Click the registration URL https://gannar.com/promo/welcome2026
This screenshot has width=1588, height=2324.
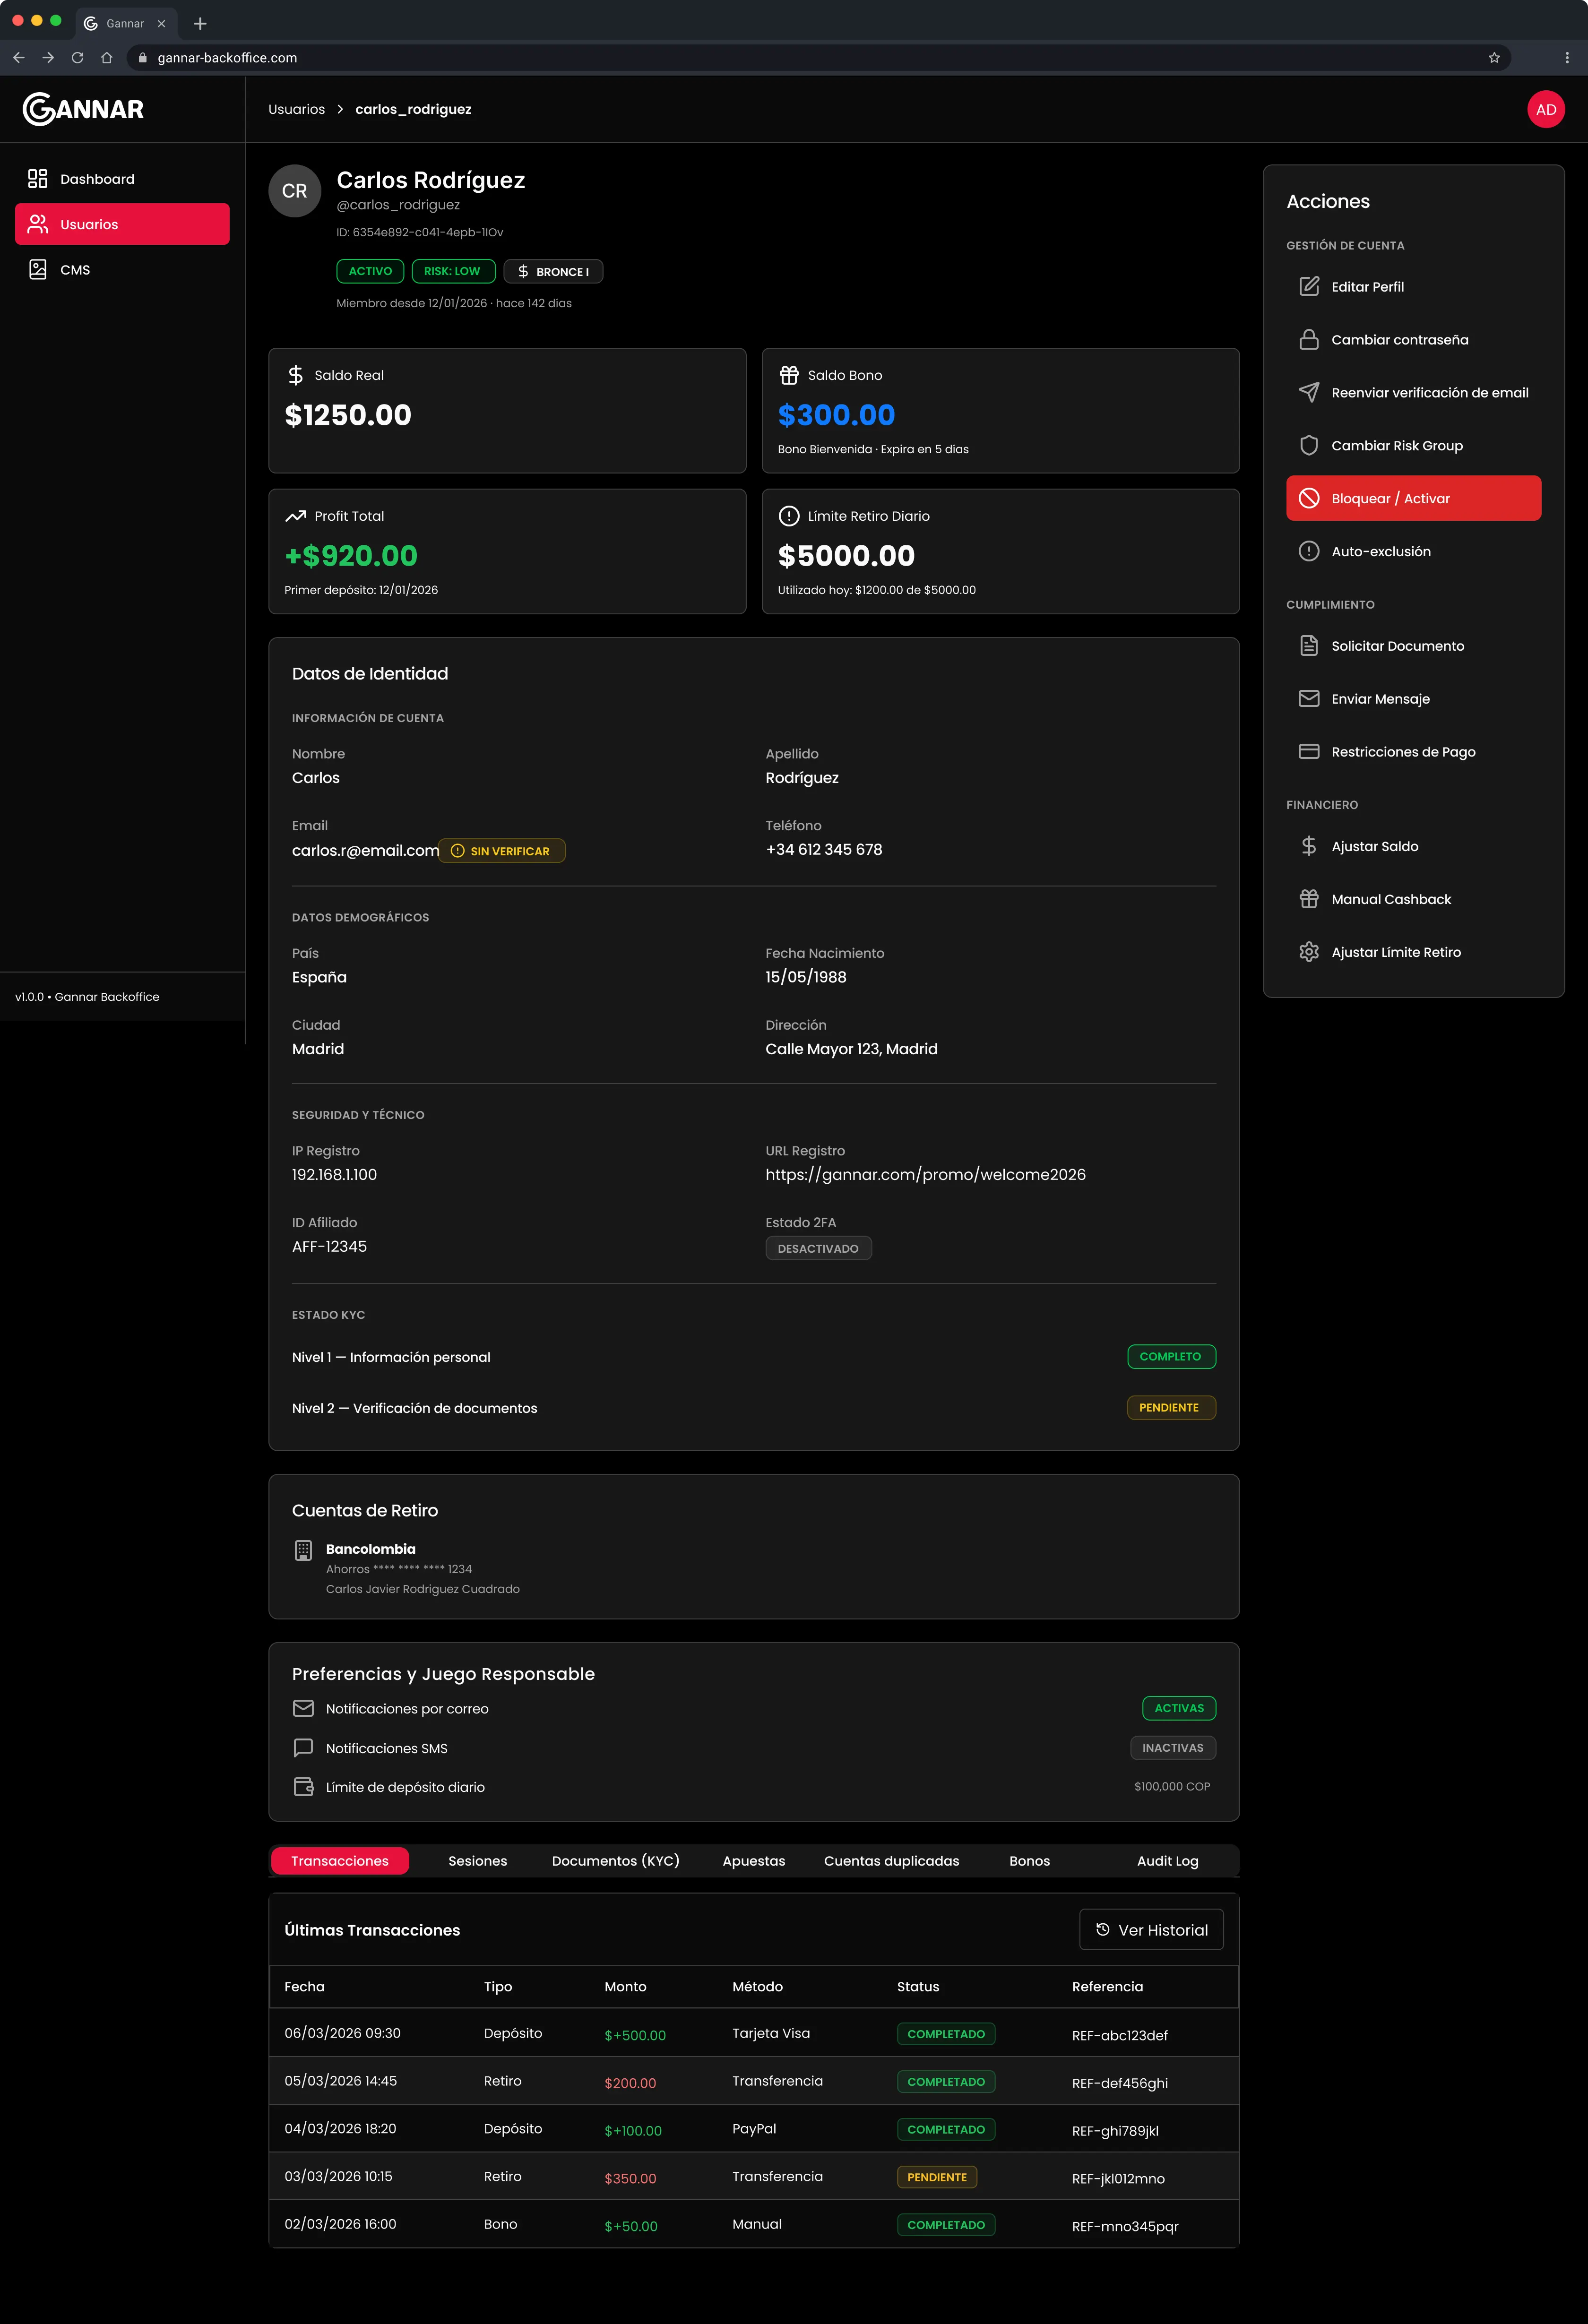click(925, 1175)
